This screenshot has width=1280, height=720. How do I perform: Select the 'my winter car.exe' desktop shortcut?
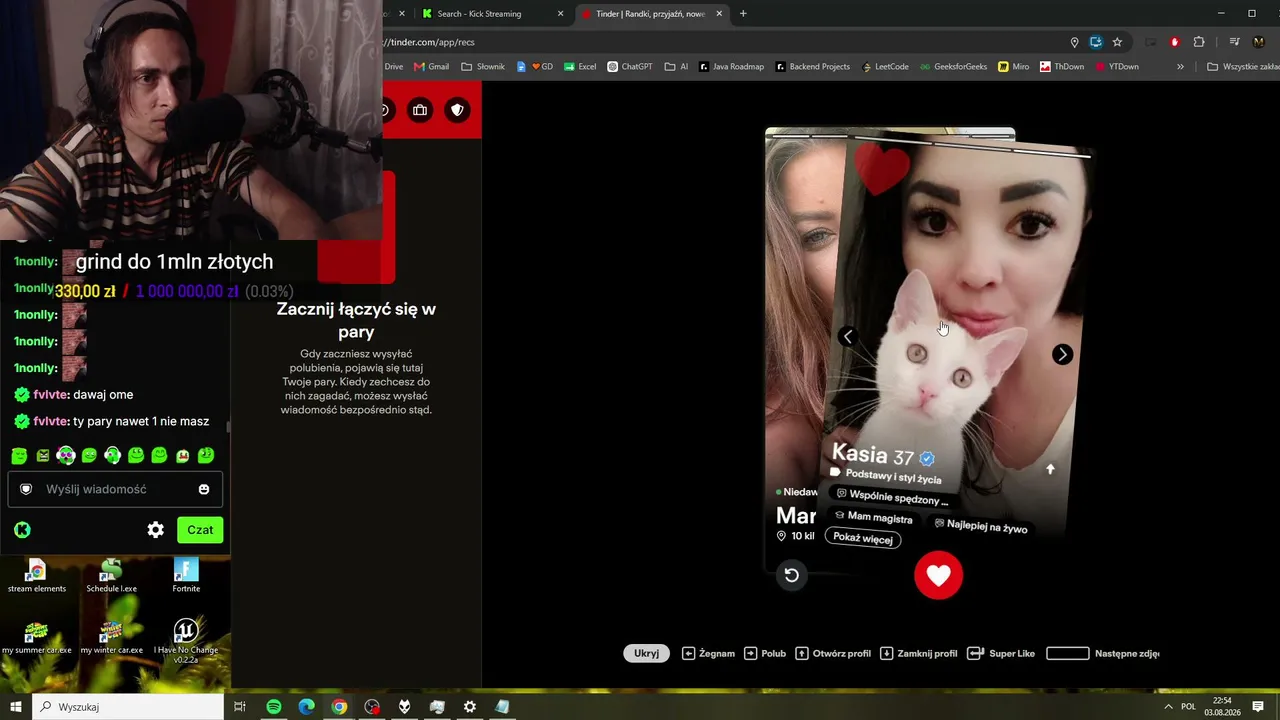coord(111,638)
